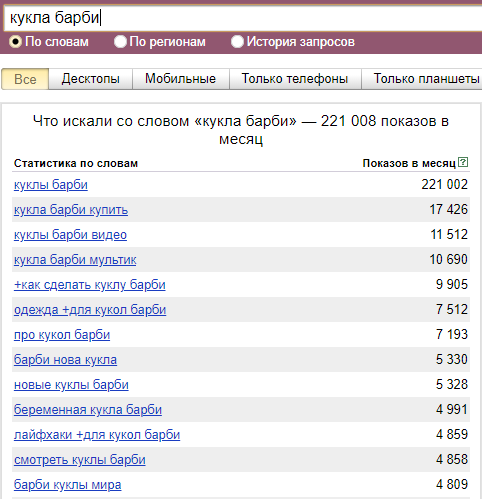Open the 'куклы барби' query link
482x499 pixels.
[x=51, y=185]
